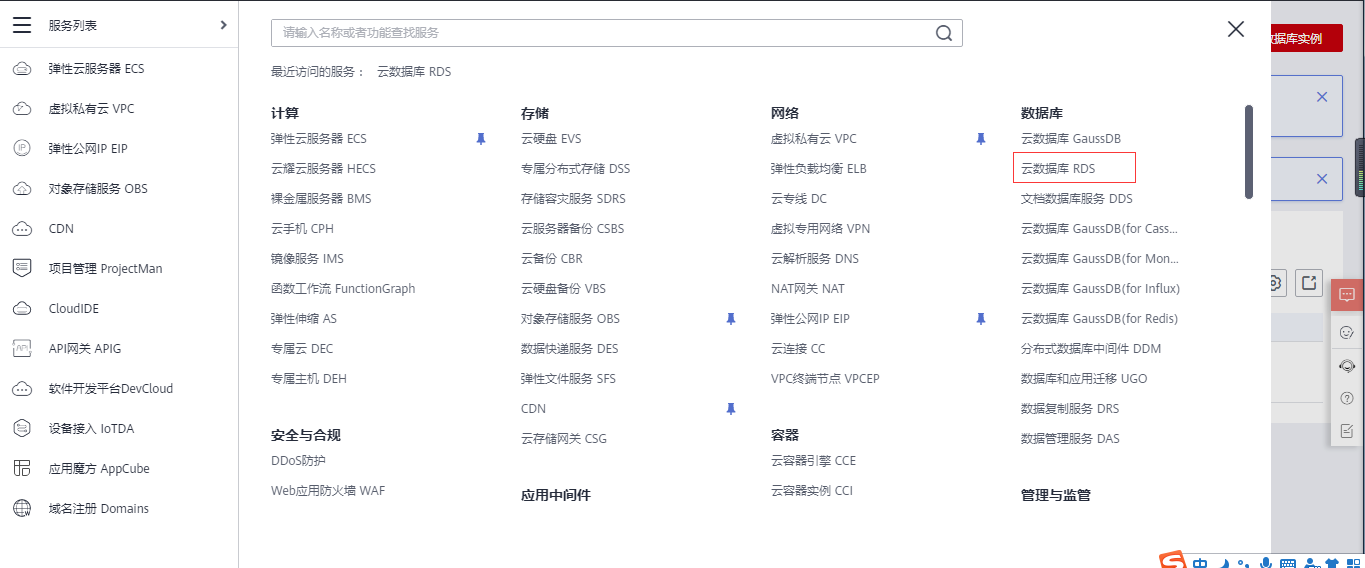The width and height of the screenshot is (1365, 568).
Task: Click the ECS server icon in the sidebar
Action: point(22,69)
